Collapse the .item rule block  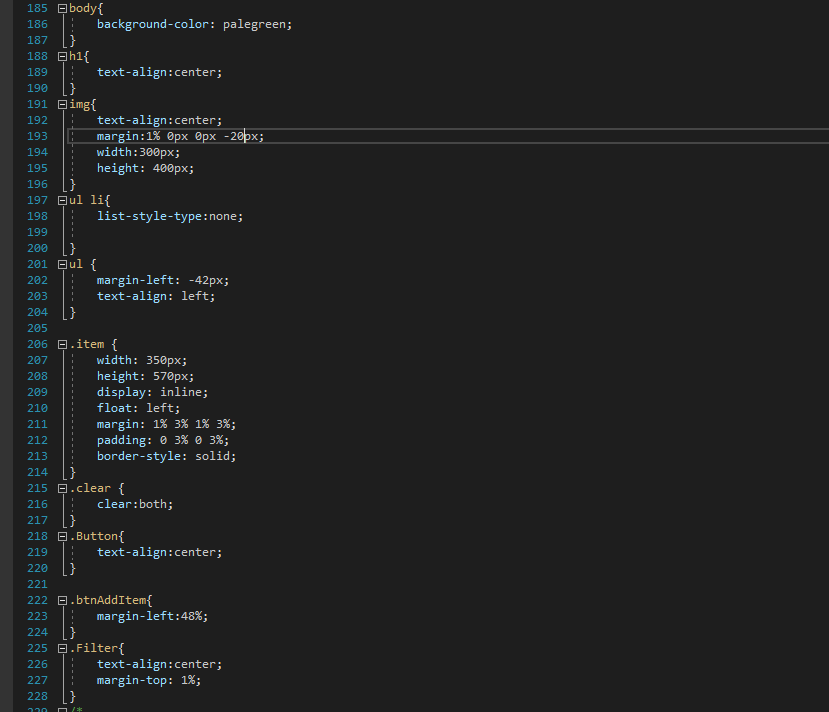click(62, 345)
